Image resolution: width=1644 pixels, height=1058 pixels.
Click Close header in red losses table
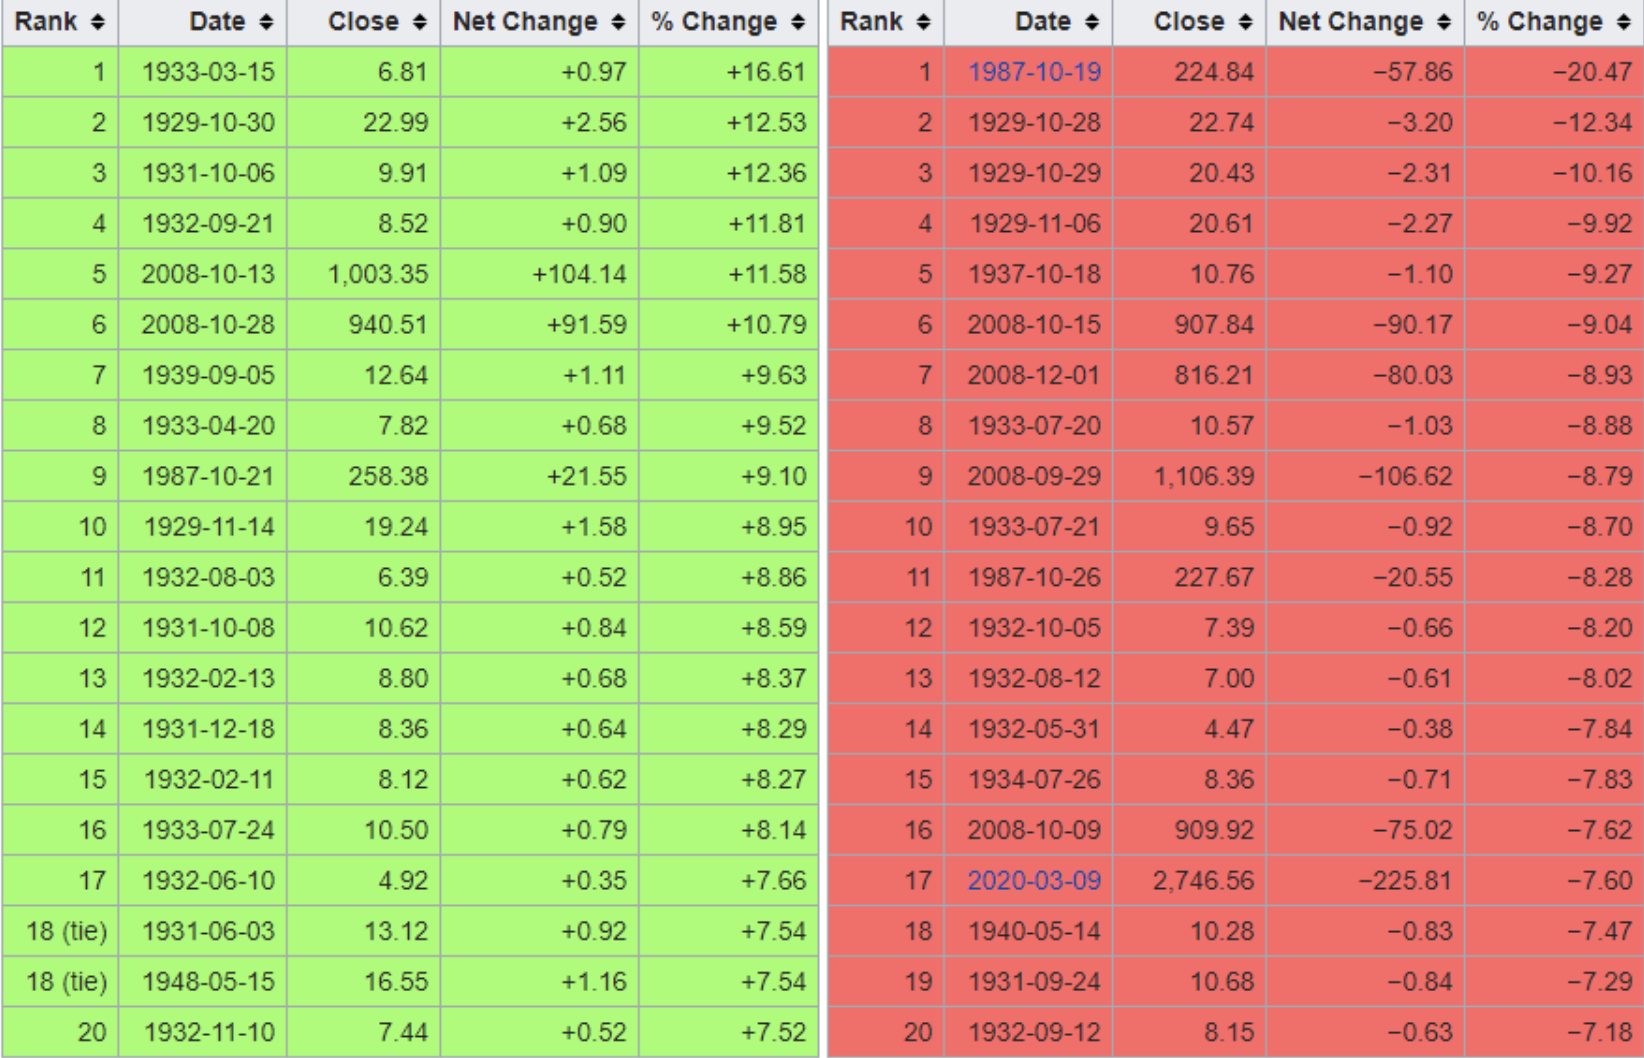1189,22
